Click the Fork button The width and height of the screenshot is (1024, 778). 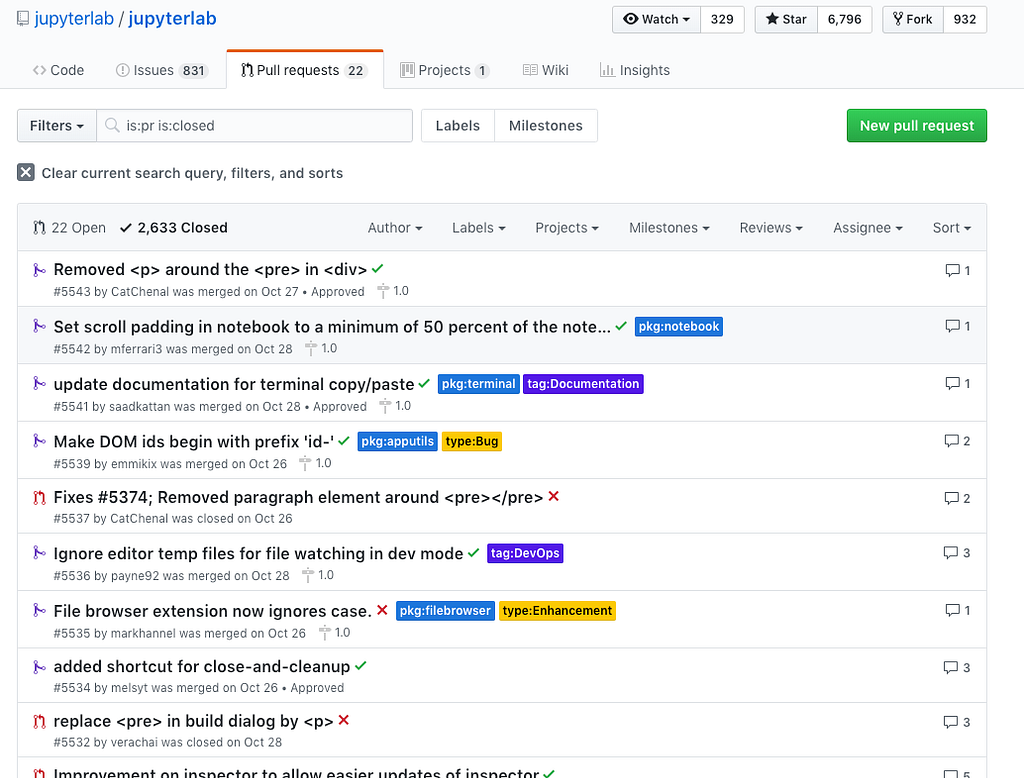tap(913, 20)
